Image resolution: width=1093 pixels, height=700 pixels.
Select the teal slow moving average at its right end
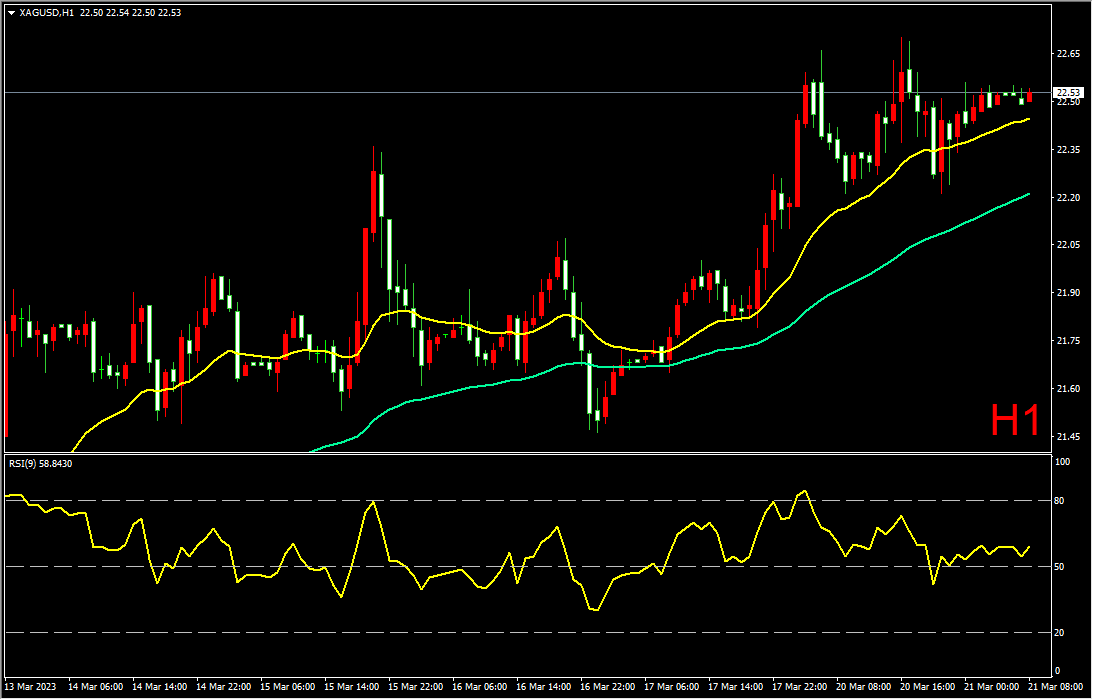click(1027, 195)
